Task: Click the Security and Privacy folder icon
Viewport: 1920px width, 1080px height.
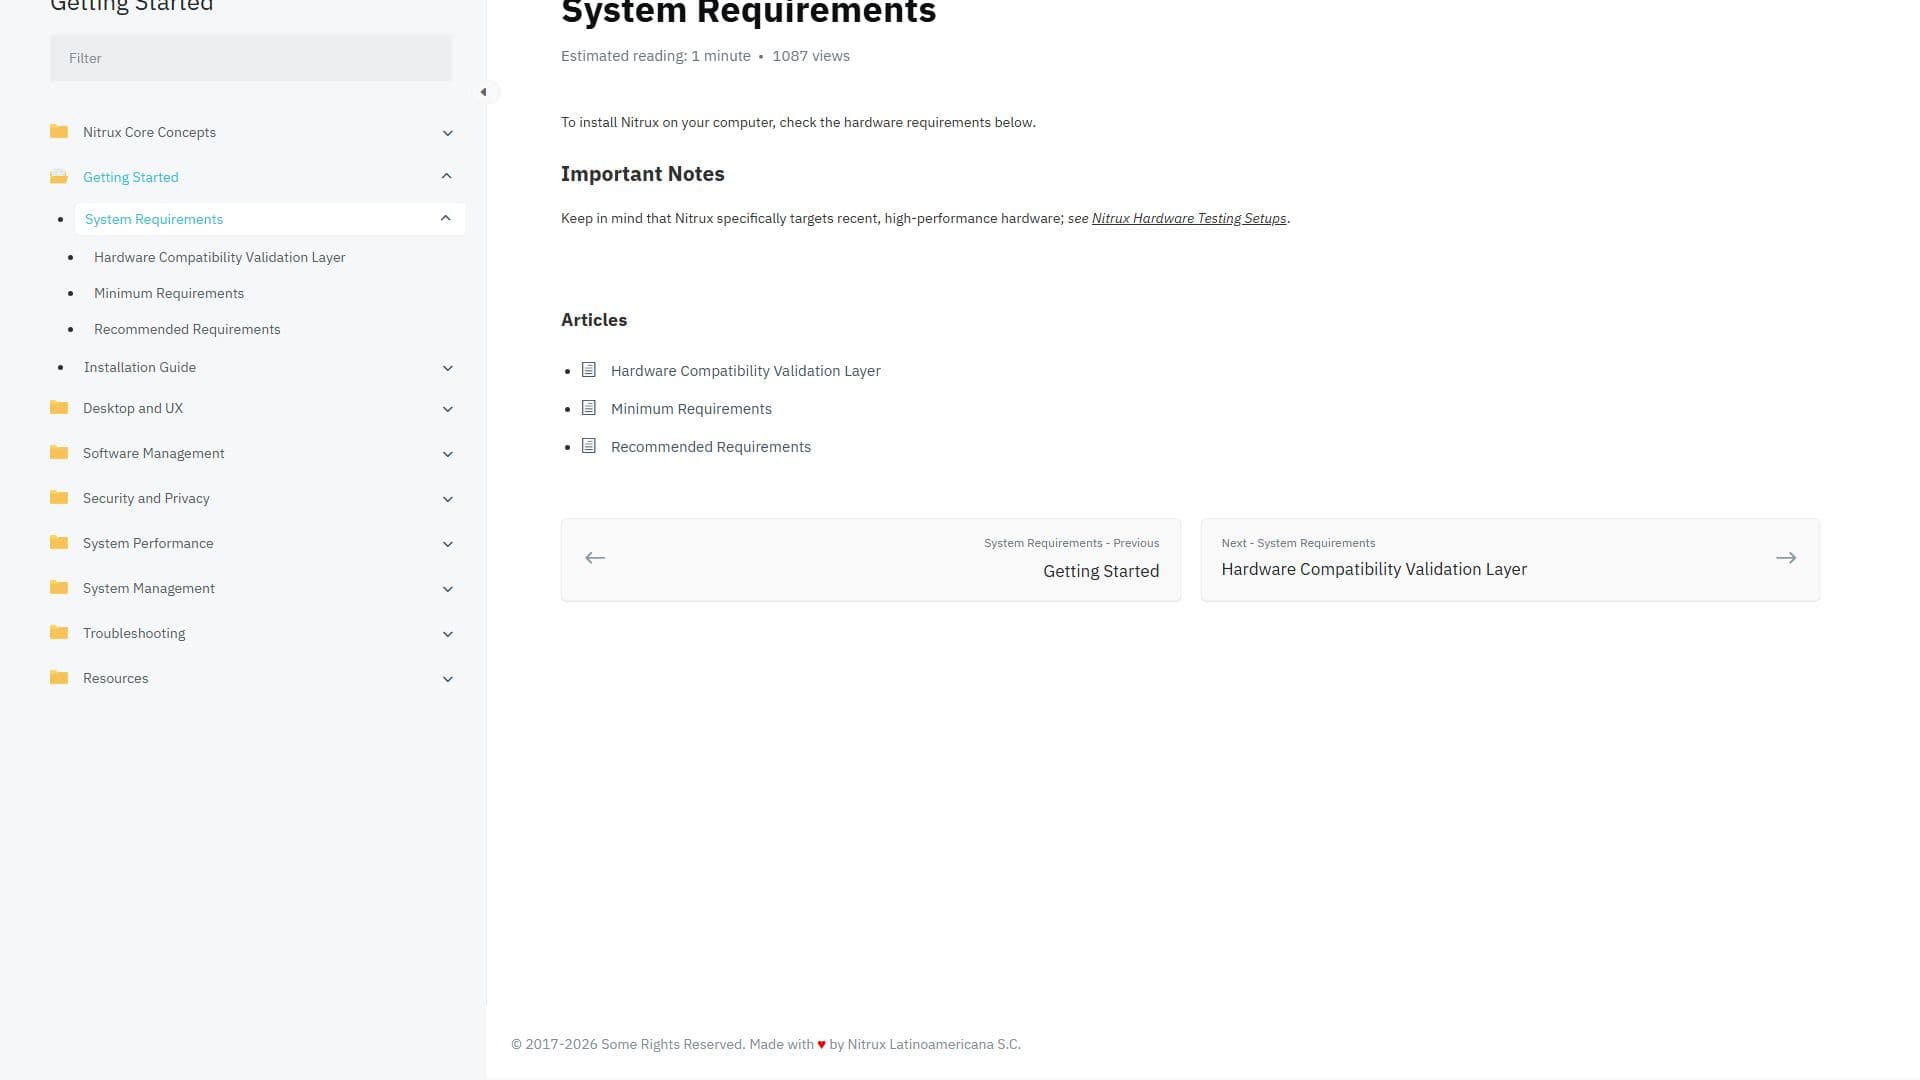Action: (x=59, y=498)
